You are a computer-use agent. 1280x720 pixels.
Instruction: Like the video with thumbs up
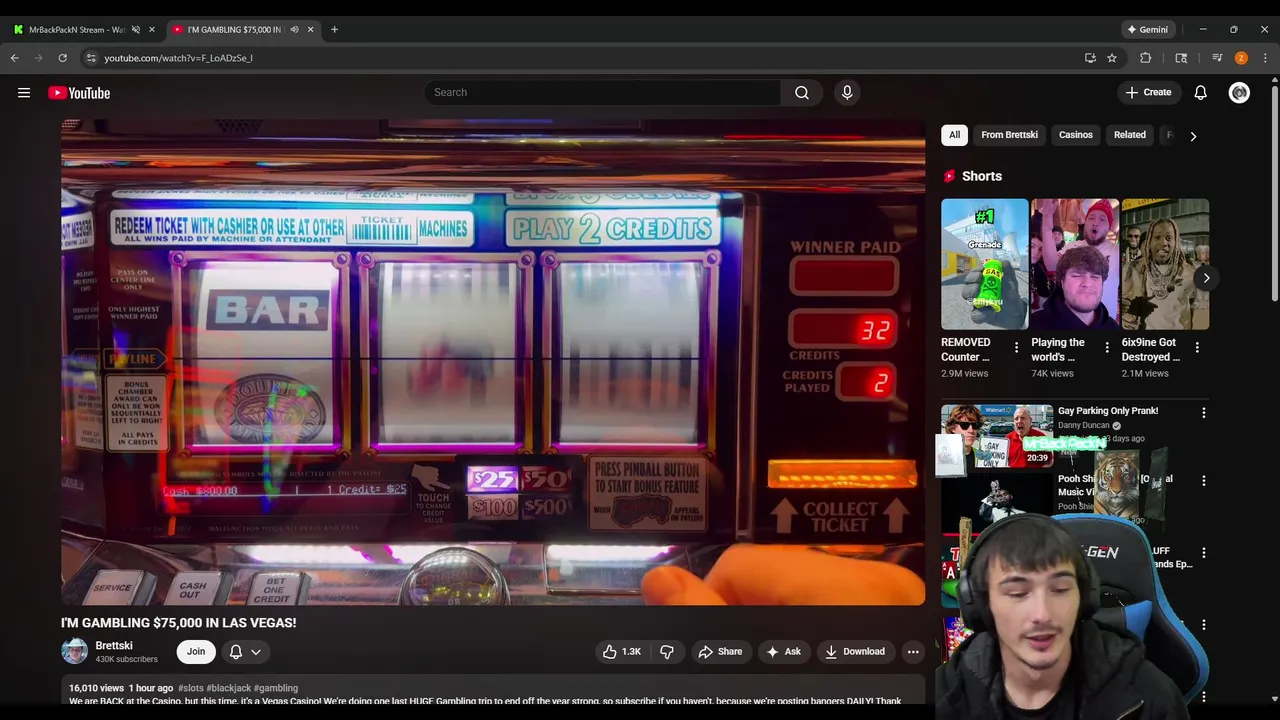[622, 652]
